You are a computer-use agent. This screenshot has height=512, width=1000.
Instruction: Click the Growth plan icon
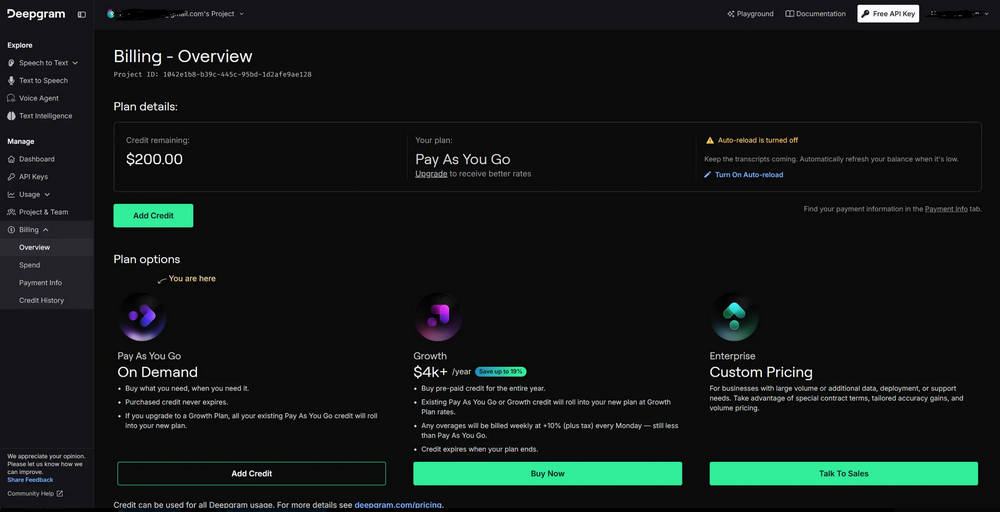pos(439,317)
